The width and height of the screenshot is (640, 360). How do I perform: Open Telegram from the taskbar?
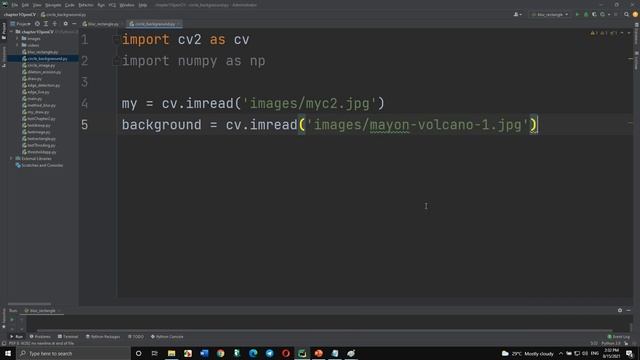tap(269, 353)
